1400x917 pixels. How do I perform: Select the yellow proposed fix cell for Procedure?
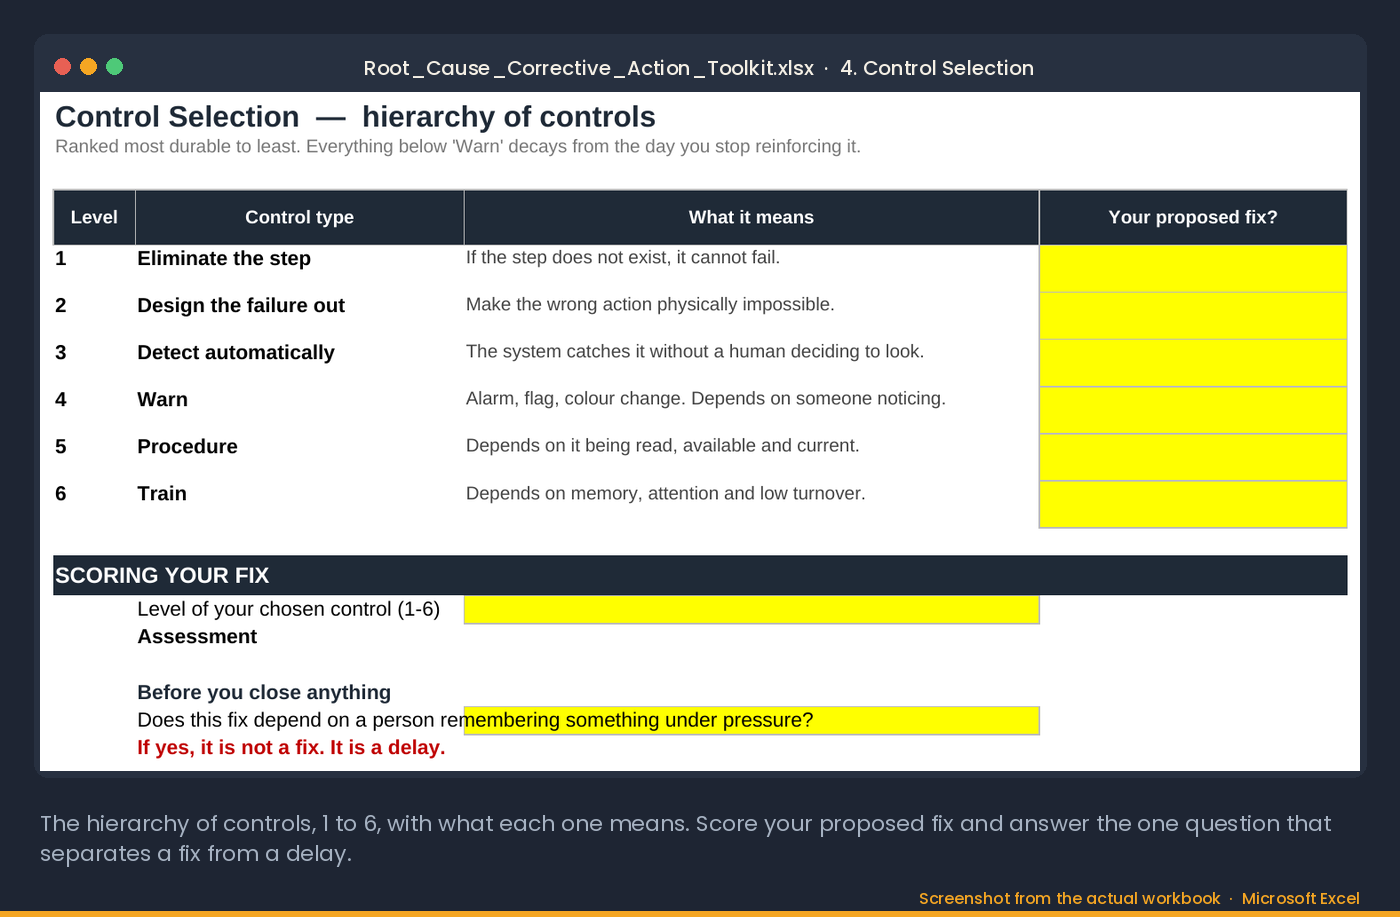point(1193,457)
